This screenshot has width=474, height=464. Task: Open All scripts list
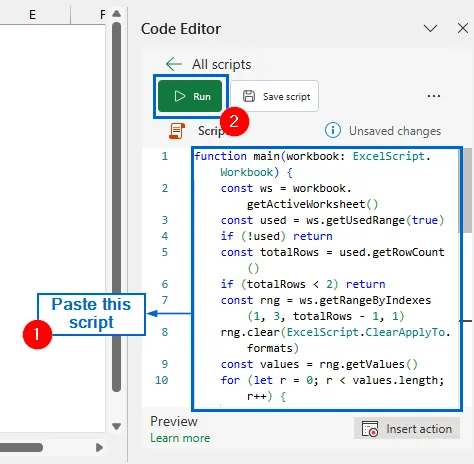tap(221, 64)
